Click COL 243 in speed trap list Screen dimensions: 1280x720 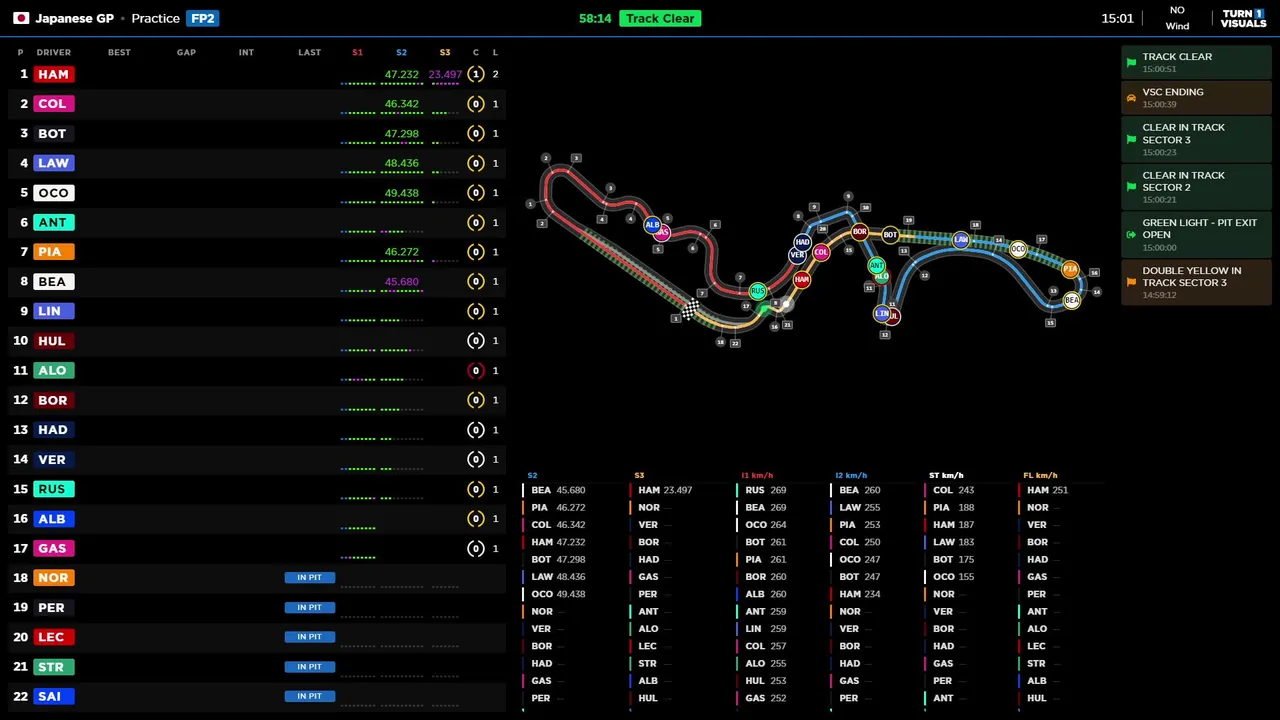point(953,490)
